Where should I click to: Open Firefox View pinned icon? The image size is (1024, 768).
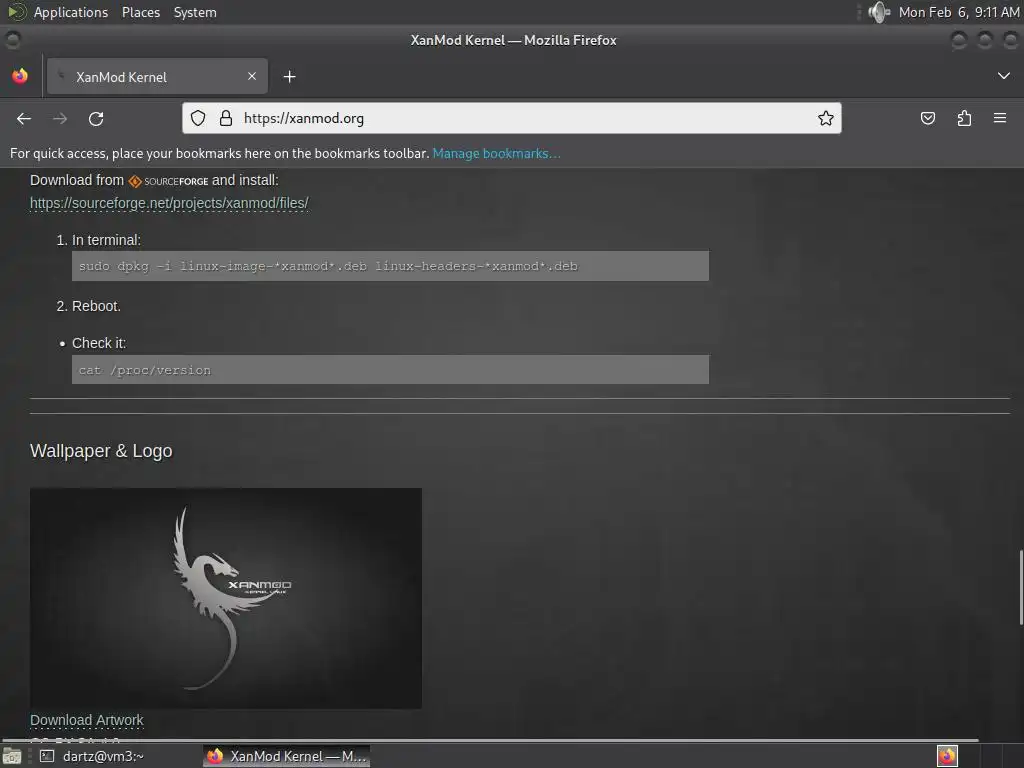pos(20,76)
